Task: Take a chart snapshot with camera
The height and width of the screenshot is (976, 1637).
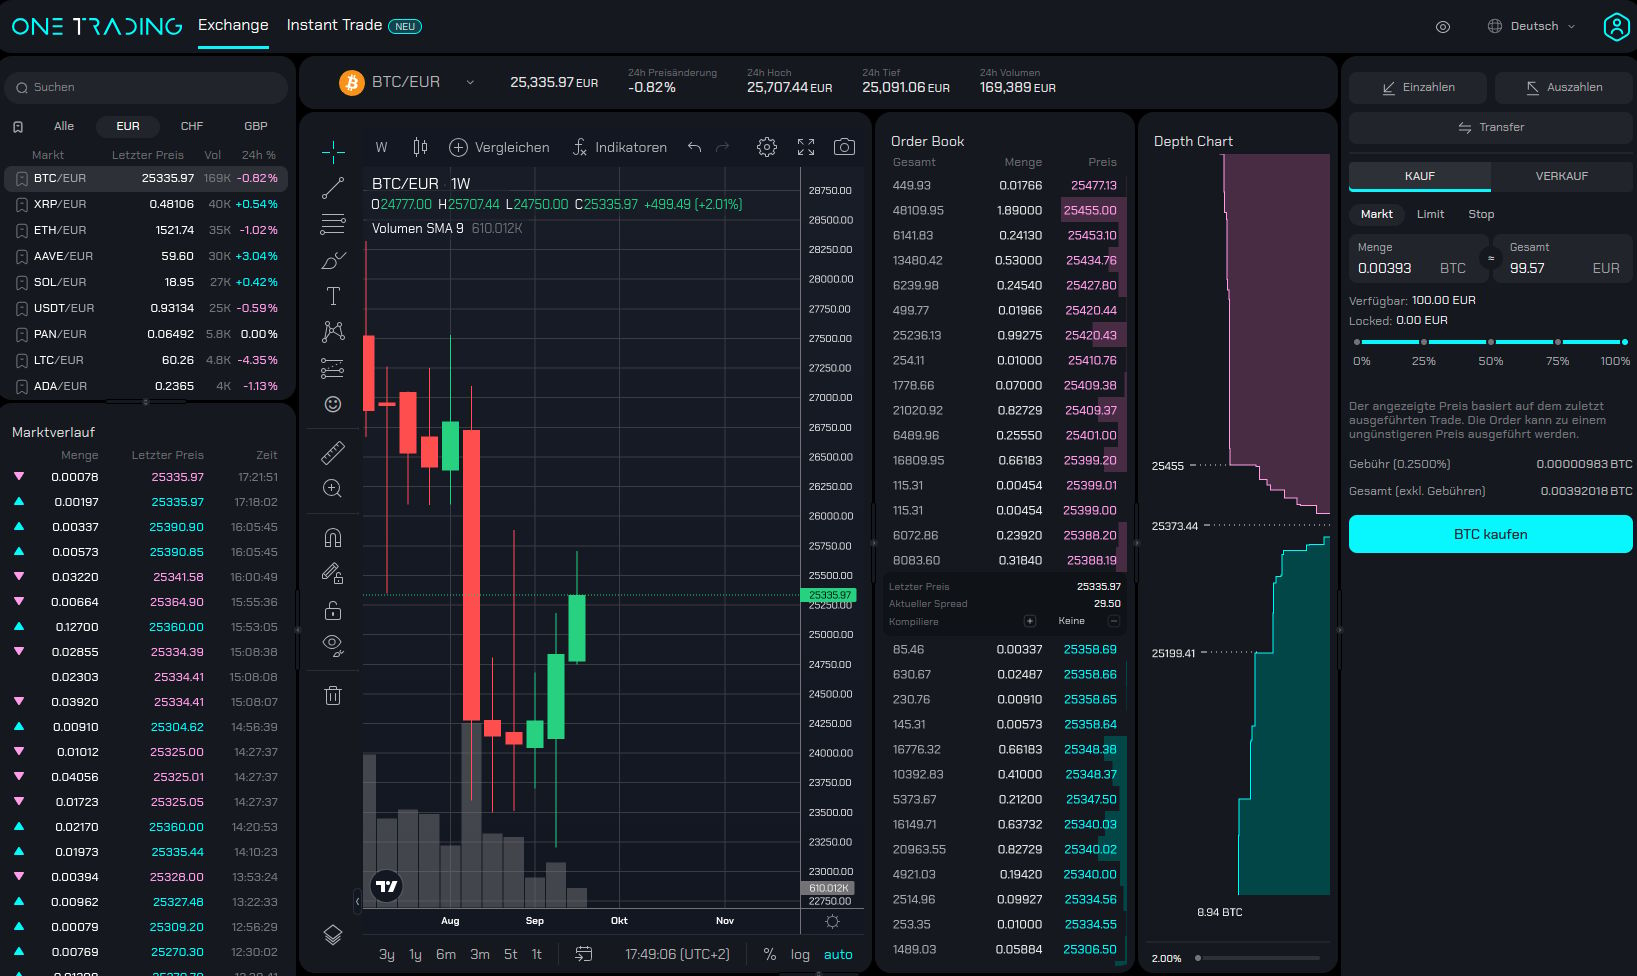Action: (x=844, y=147)
